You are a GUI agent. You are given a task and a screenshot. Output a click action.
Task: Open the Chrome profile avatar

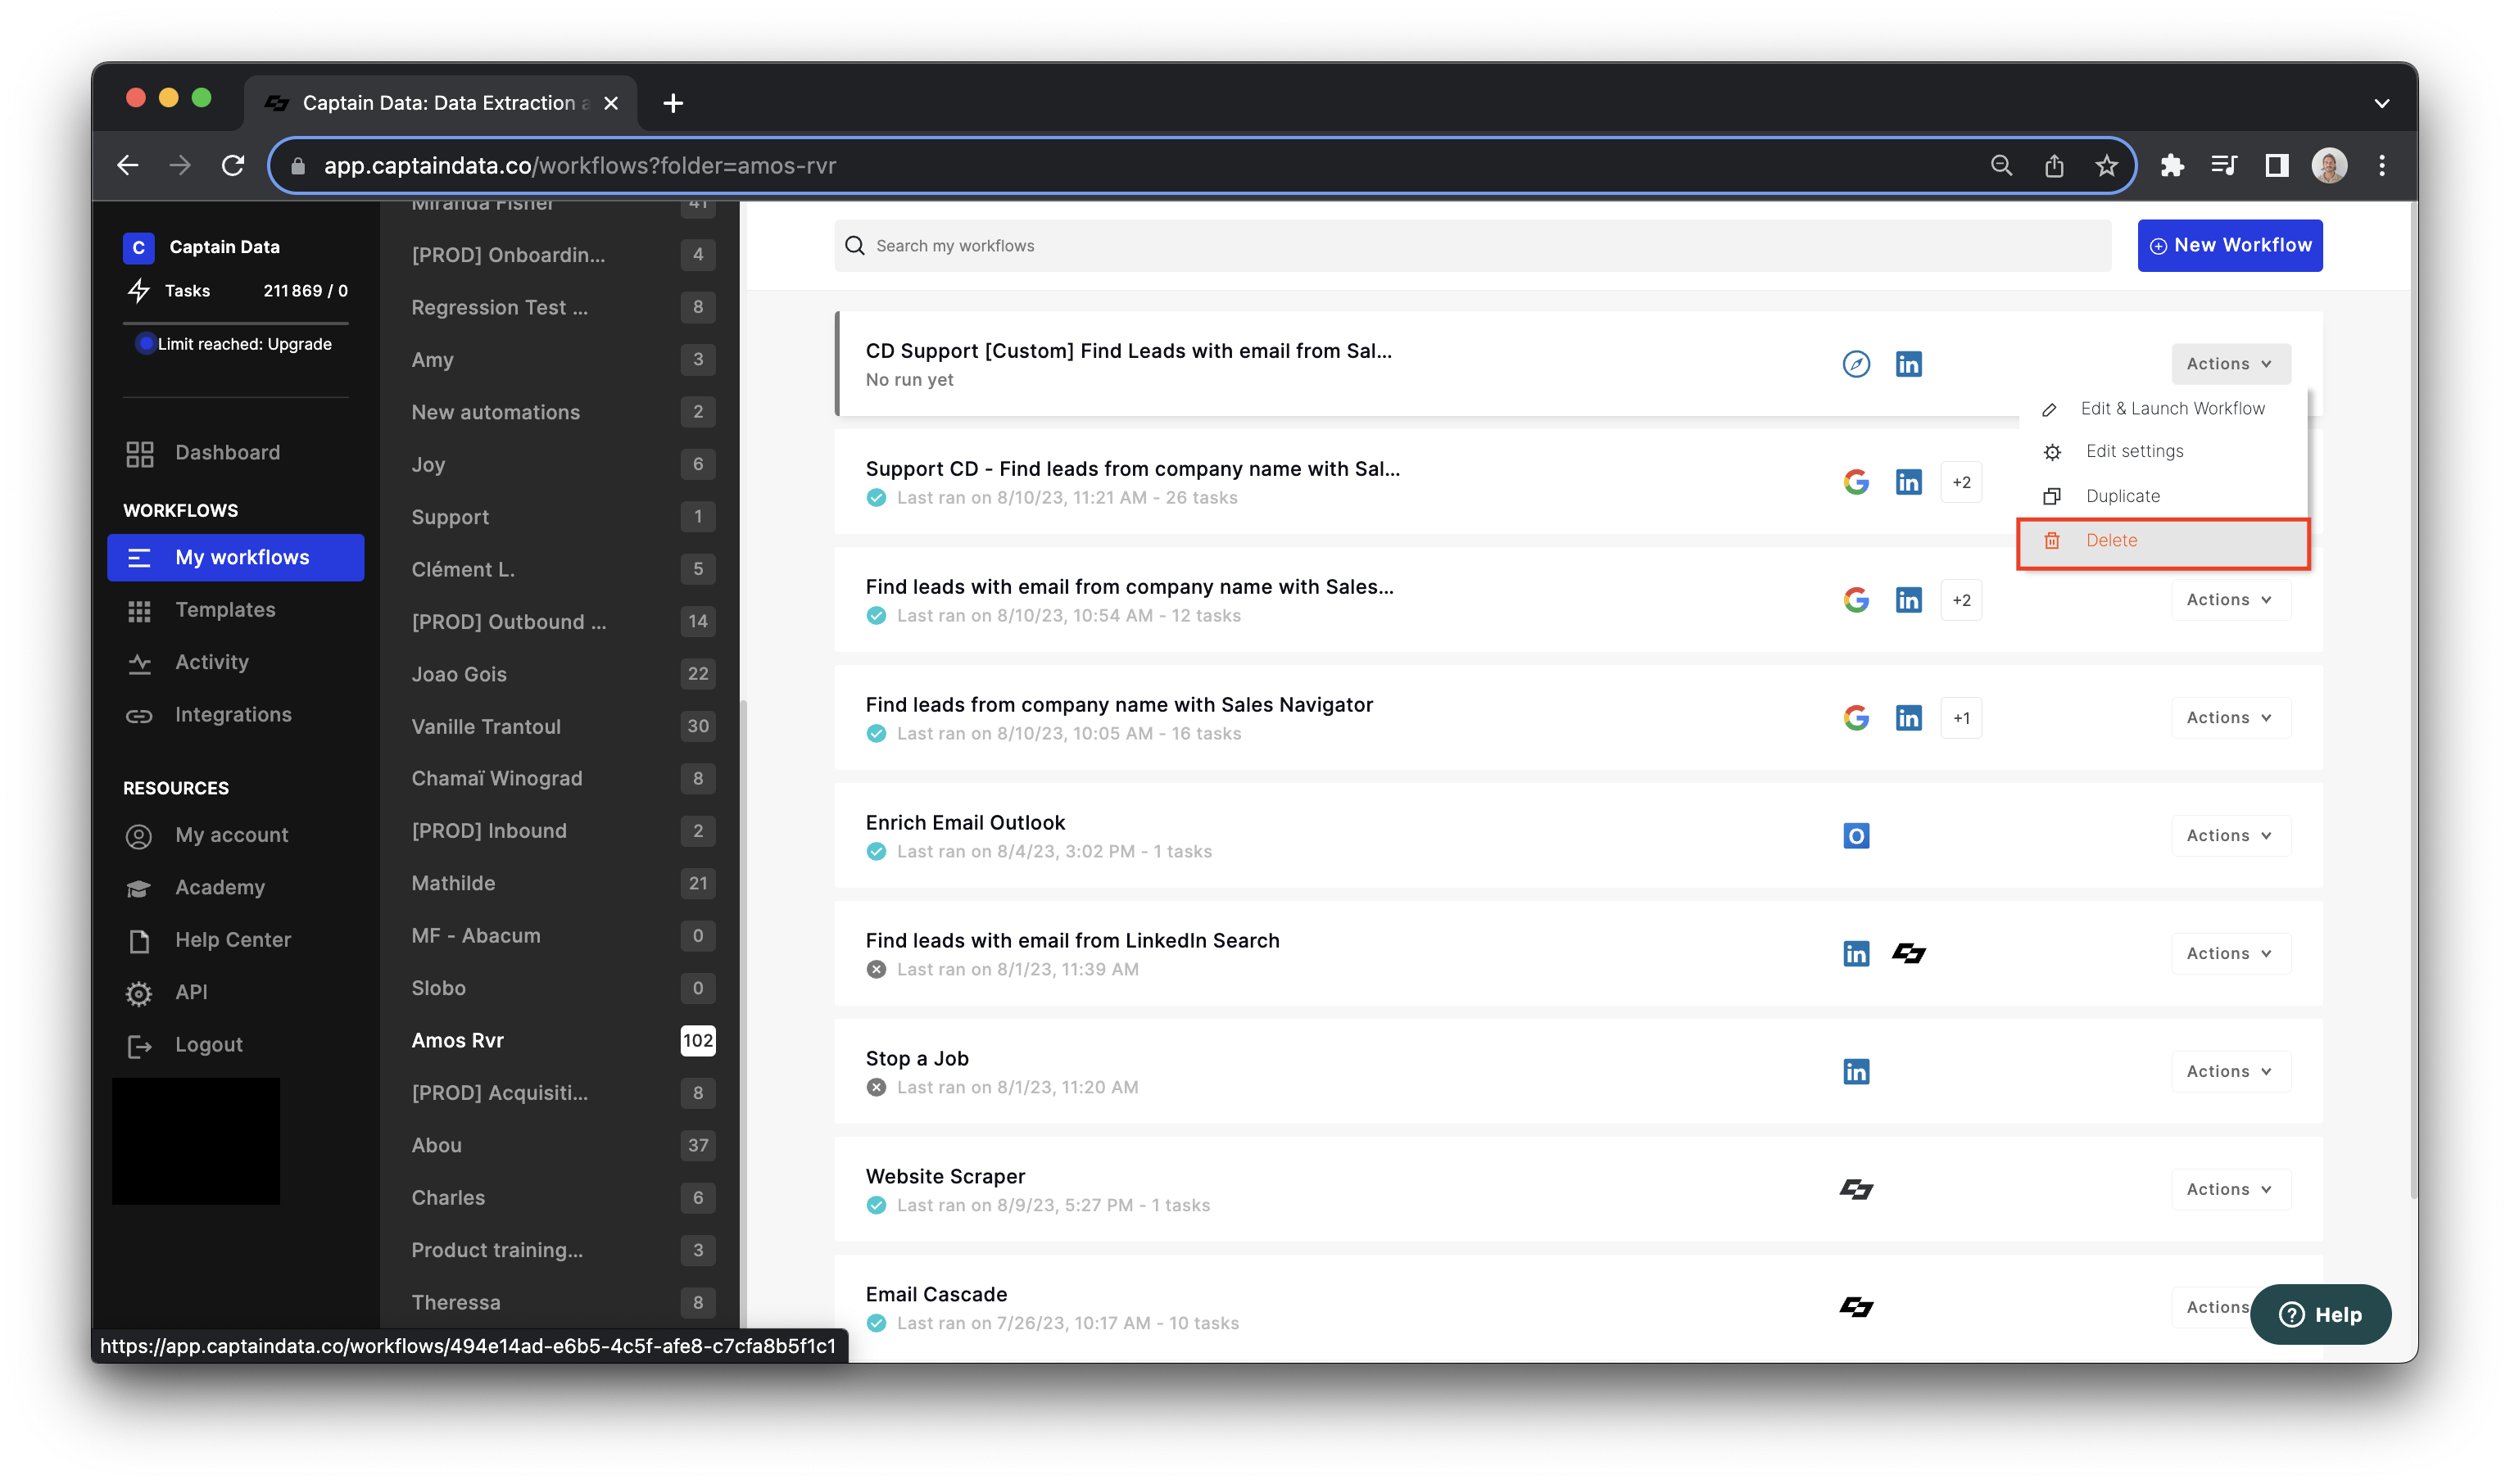(x=2329, y=165)
